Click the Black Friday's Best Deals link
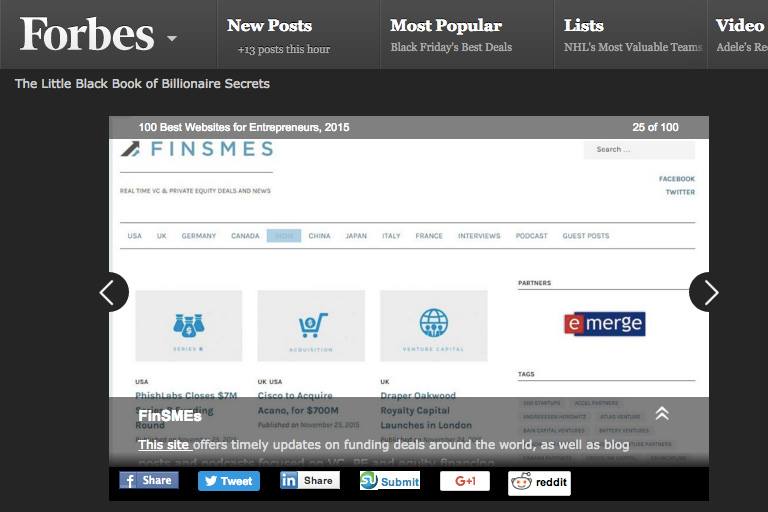 451,48
